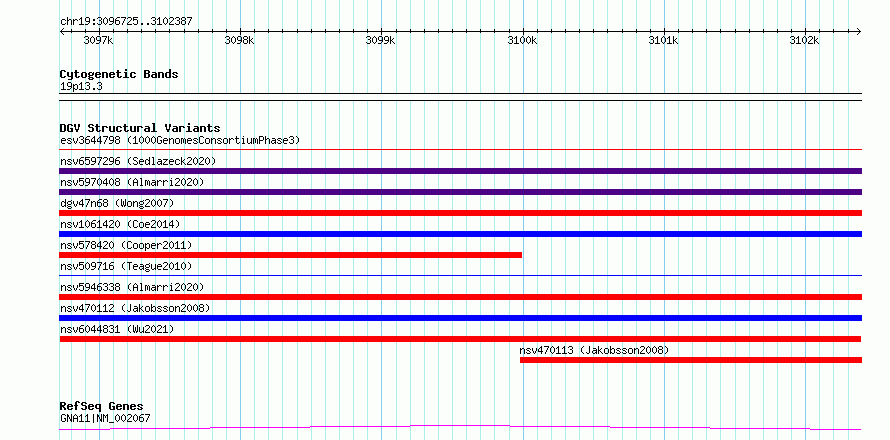Screen dimensions: 890x440
Task: Select the purple bar under nsv5970408
Action: 460,192
